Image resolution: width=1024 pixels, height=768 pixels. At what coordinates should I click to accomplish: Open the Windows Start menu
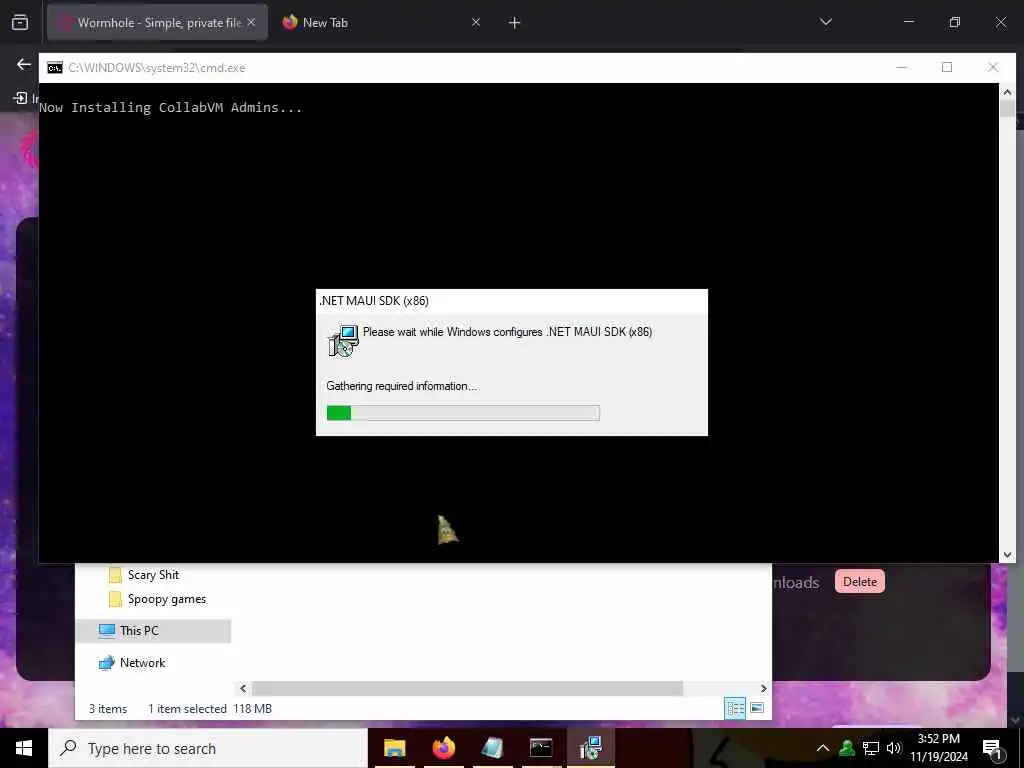tap(24, 748)
